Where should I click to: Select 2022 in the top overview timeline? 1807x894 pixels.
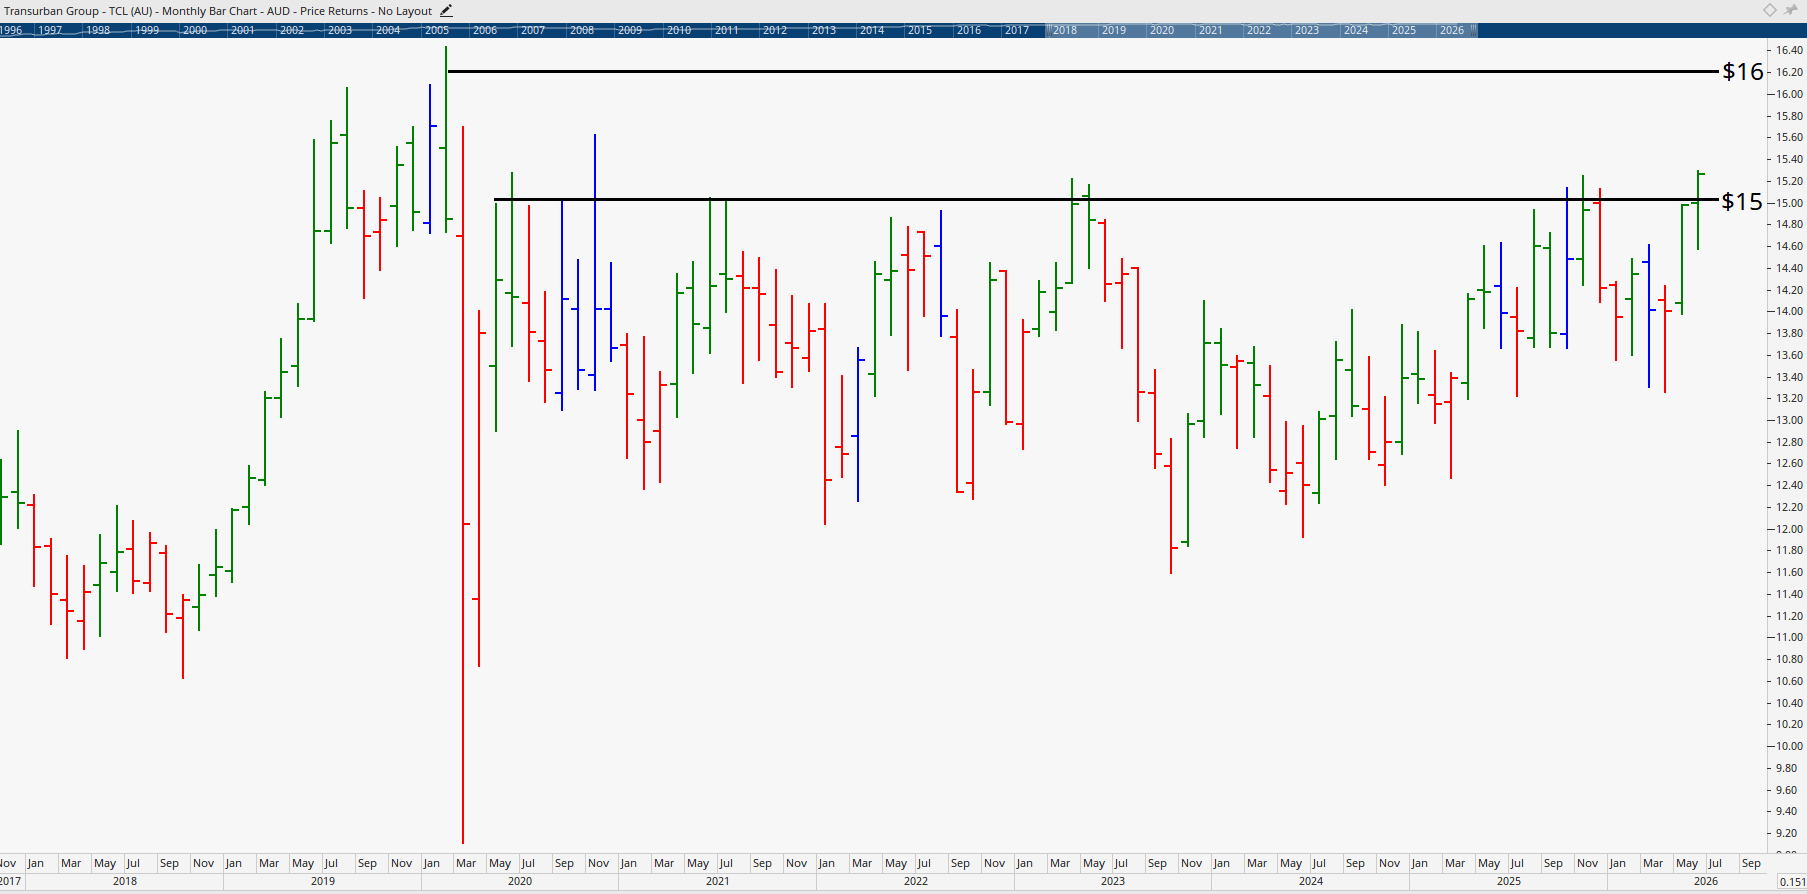(1259, 30)
